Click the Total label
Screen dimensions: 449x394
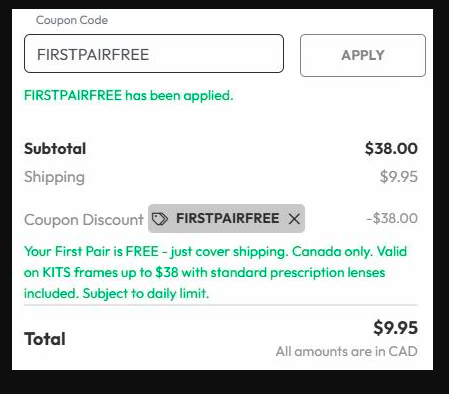tap(45, 339)
